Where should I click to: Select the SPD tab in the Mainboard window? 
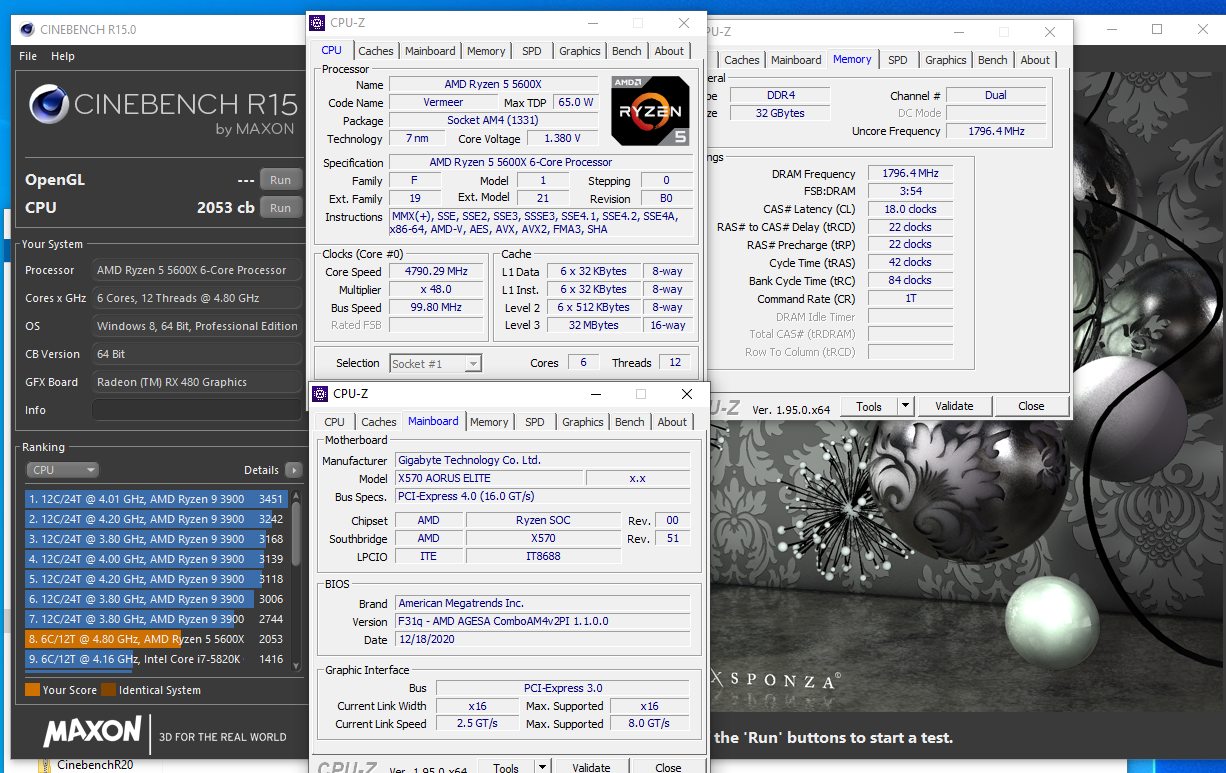tap(535, 422)
